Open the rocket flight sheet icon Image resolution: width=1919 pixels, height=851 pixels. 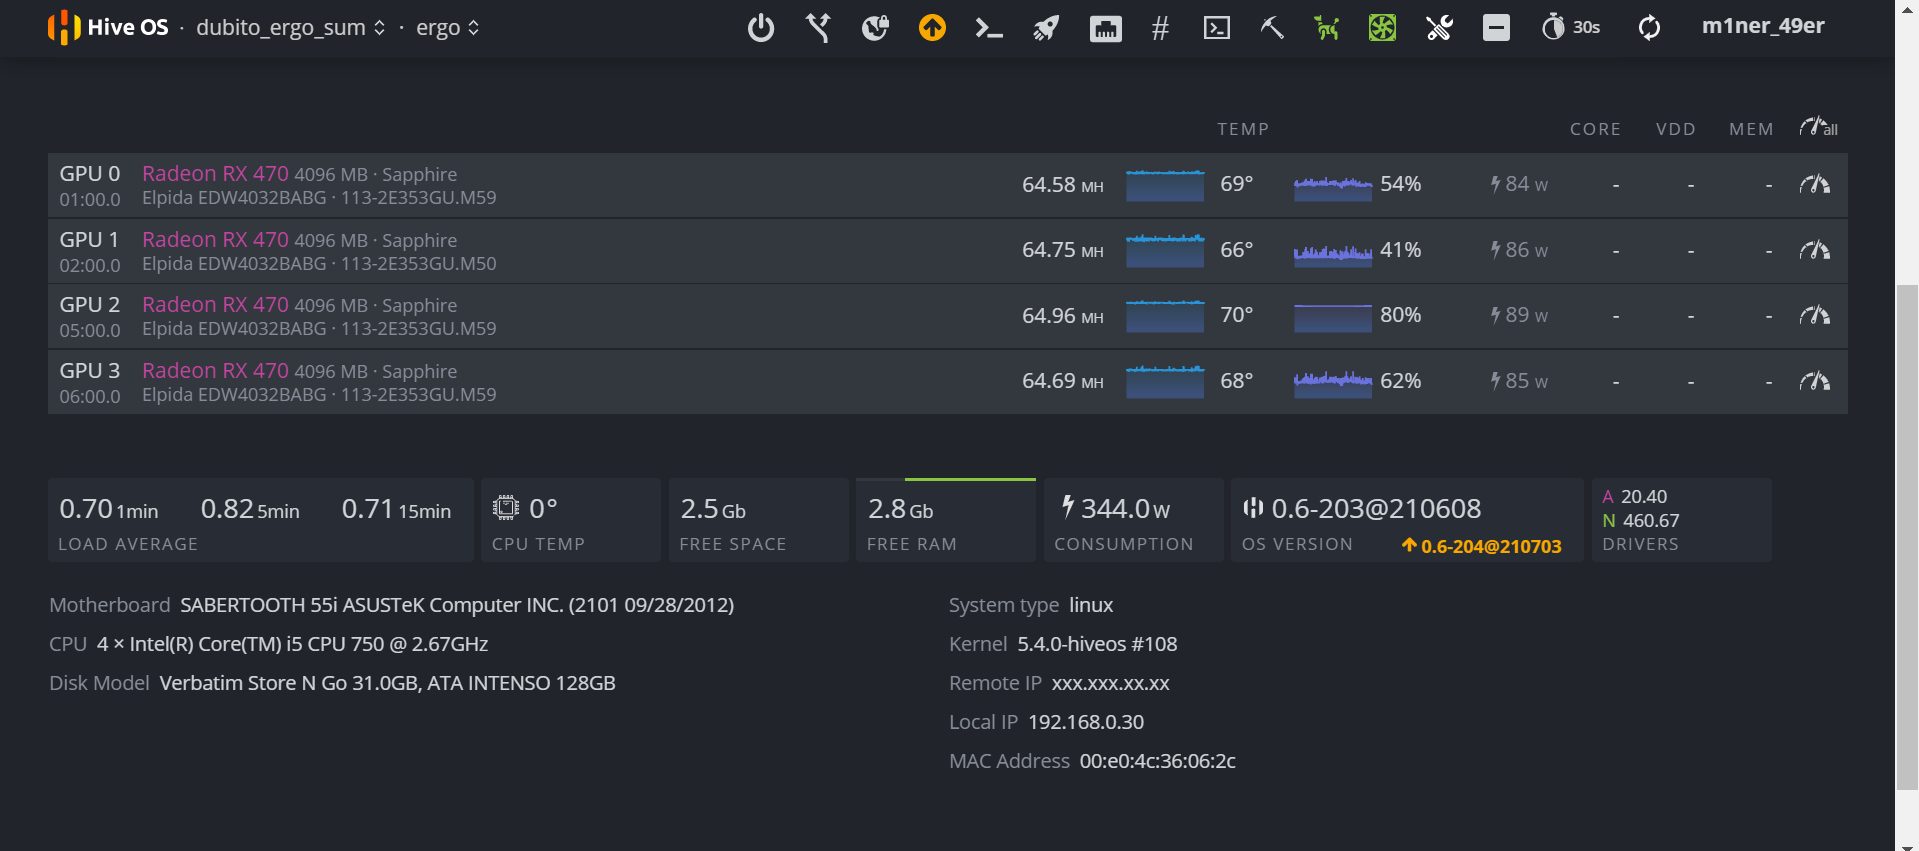point(1046,28)
